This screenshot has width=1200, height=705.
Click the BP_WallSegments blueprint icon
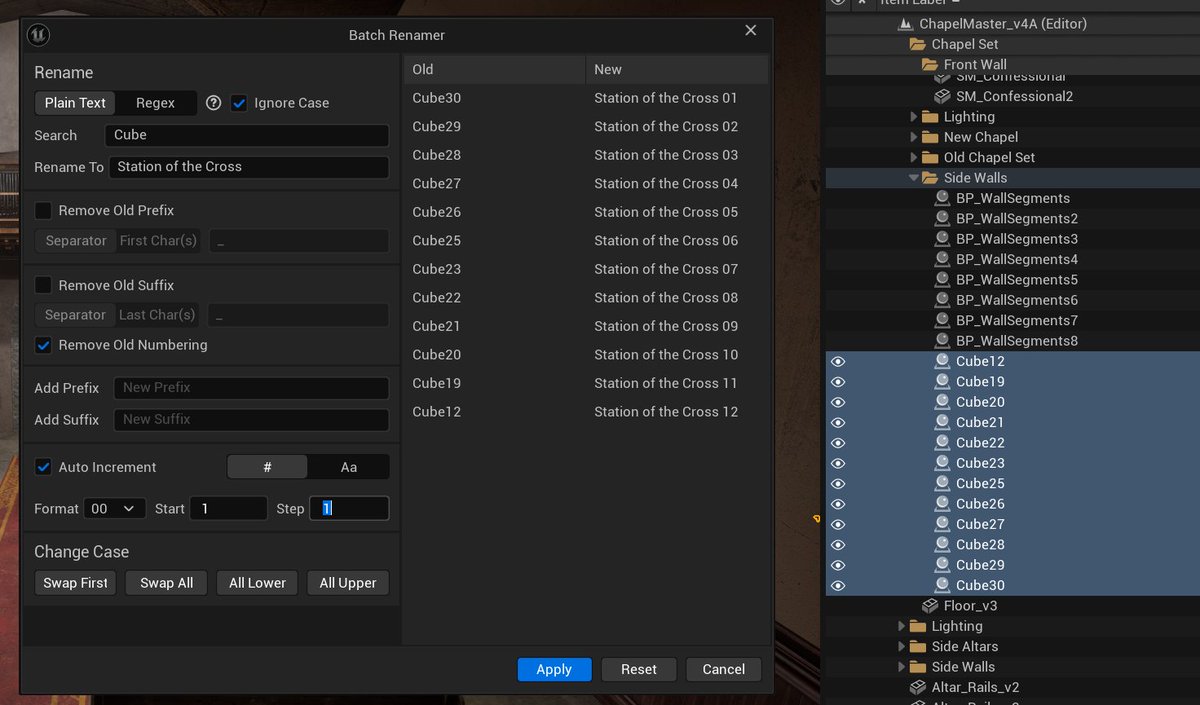pyautogui.click(x=942, y=198)
